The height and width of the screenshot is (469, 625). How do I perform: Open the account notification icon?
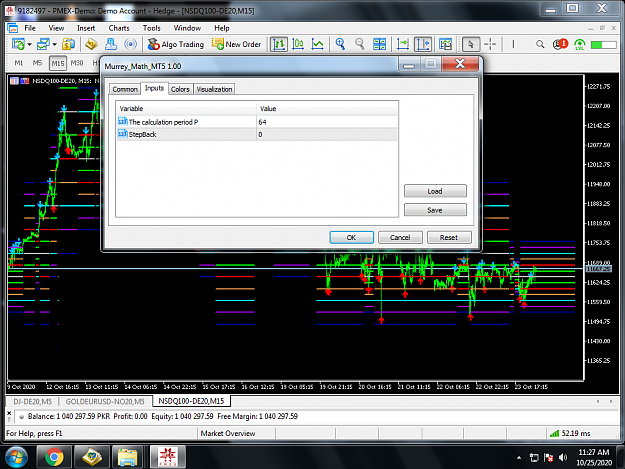click(x=560, y=44)
